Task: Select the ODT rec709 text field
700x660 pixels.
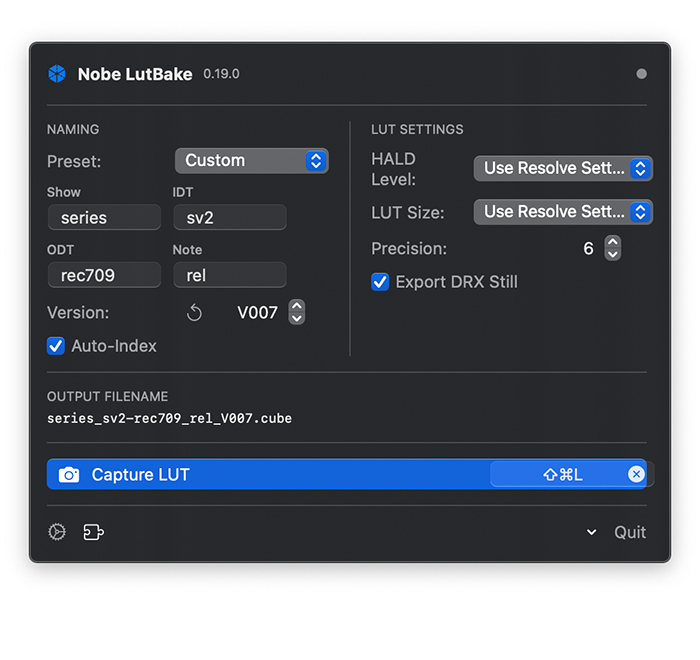Action: (104, 275)
